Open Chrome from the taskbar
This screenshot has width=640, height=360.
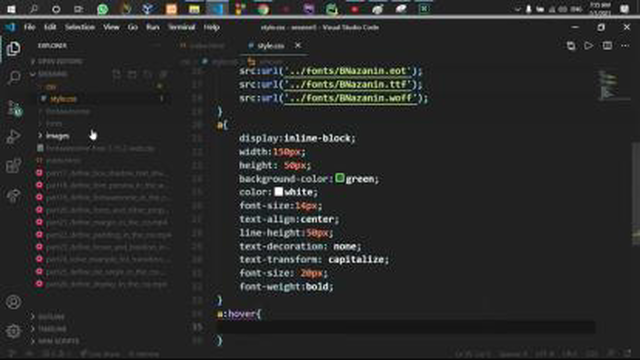click(263, 9)
